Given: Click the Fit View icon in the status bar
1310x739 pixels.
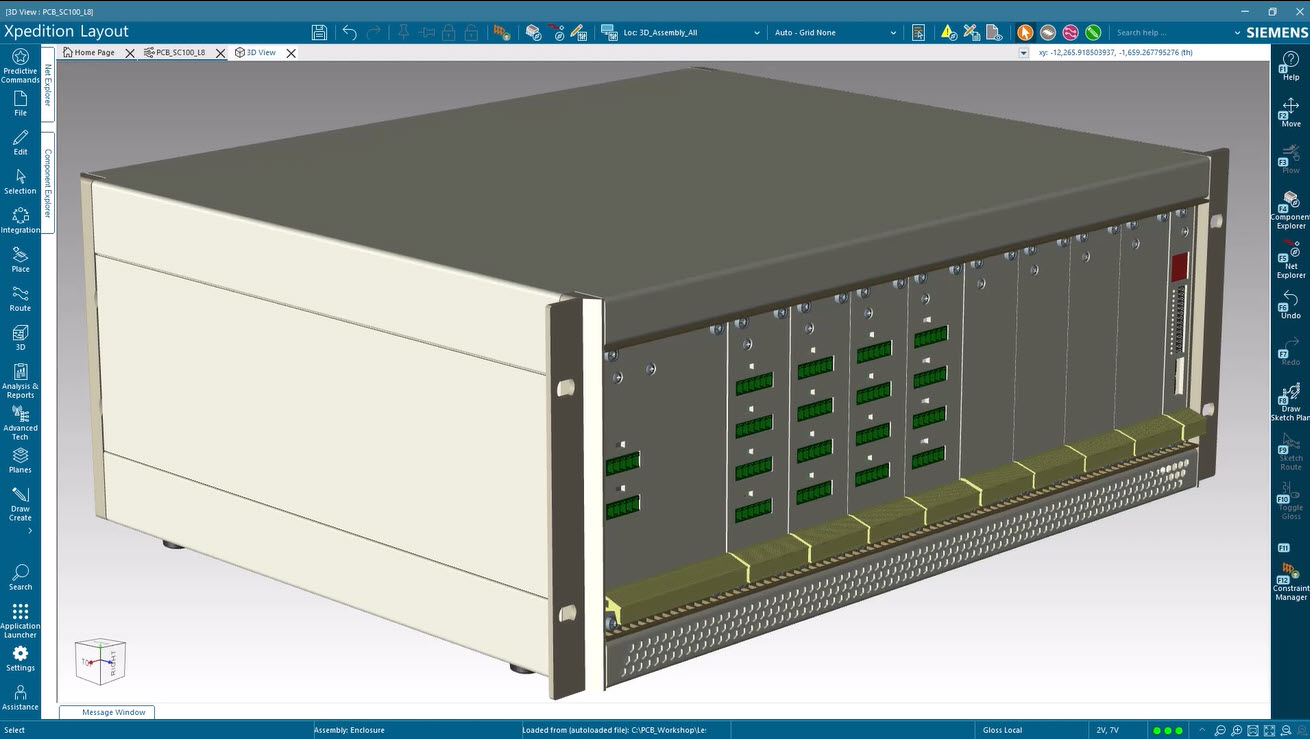Looking at the screenshot, I should point(1270,730).
